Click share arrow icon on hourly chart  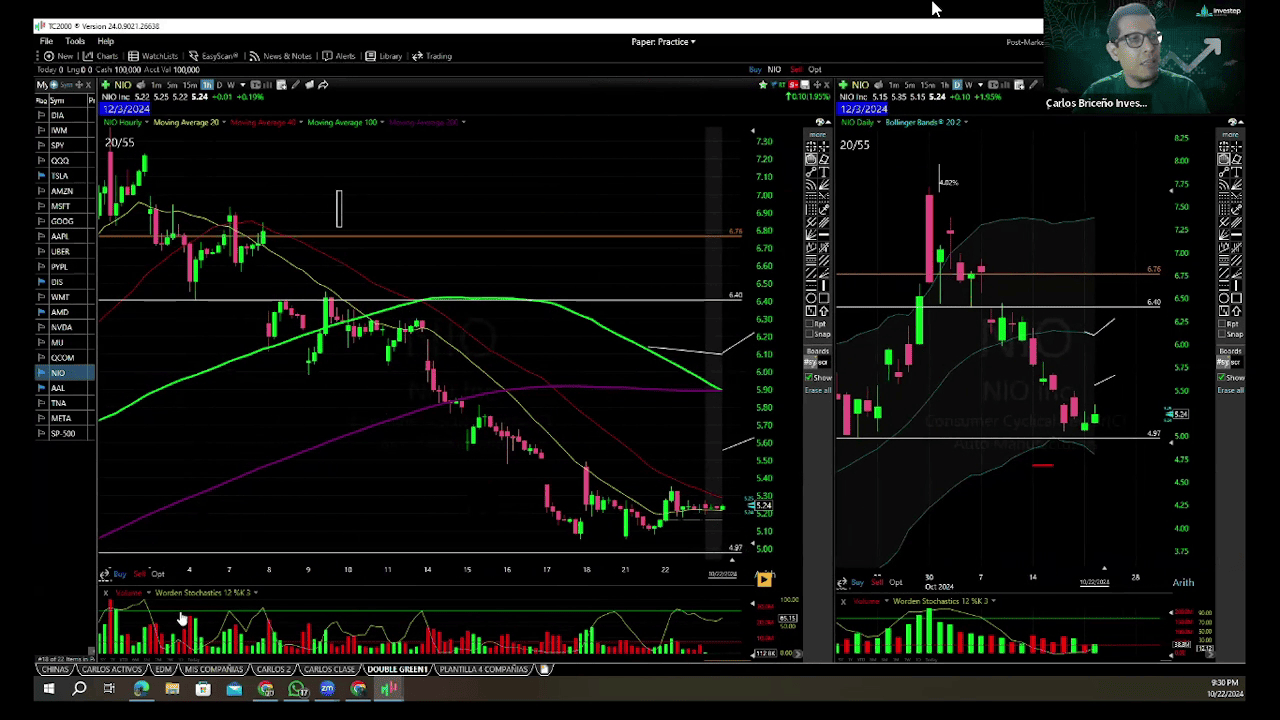coord(323,85)
